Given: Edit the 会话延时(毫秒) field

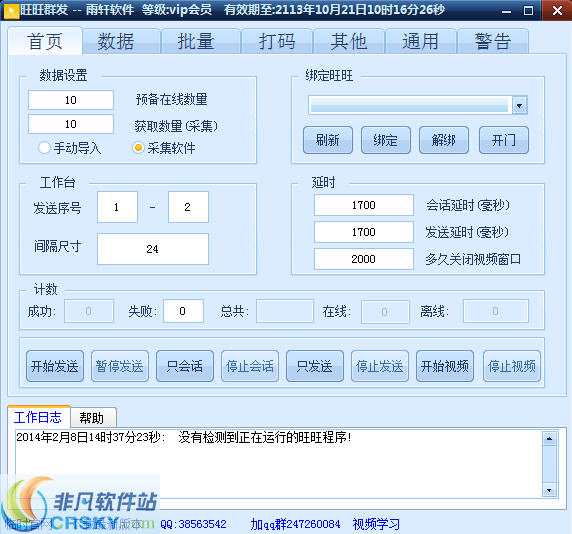Looking at the screenshot, I should pyautogui.click(x=364, y=205).
